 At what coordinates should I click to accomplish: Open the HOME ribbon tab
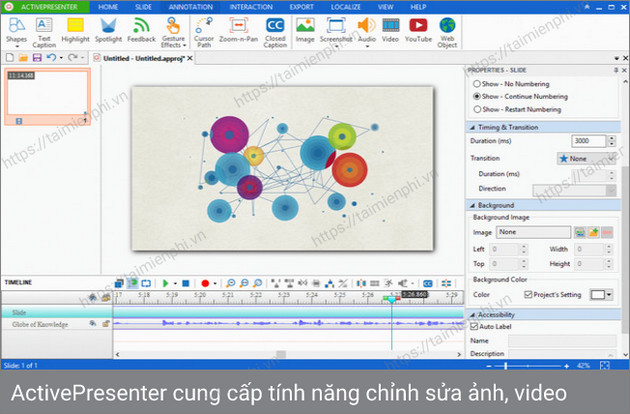108,7
